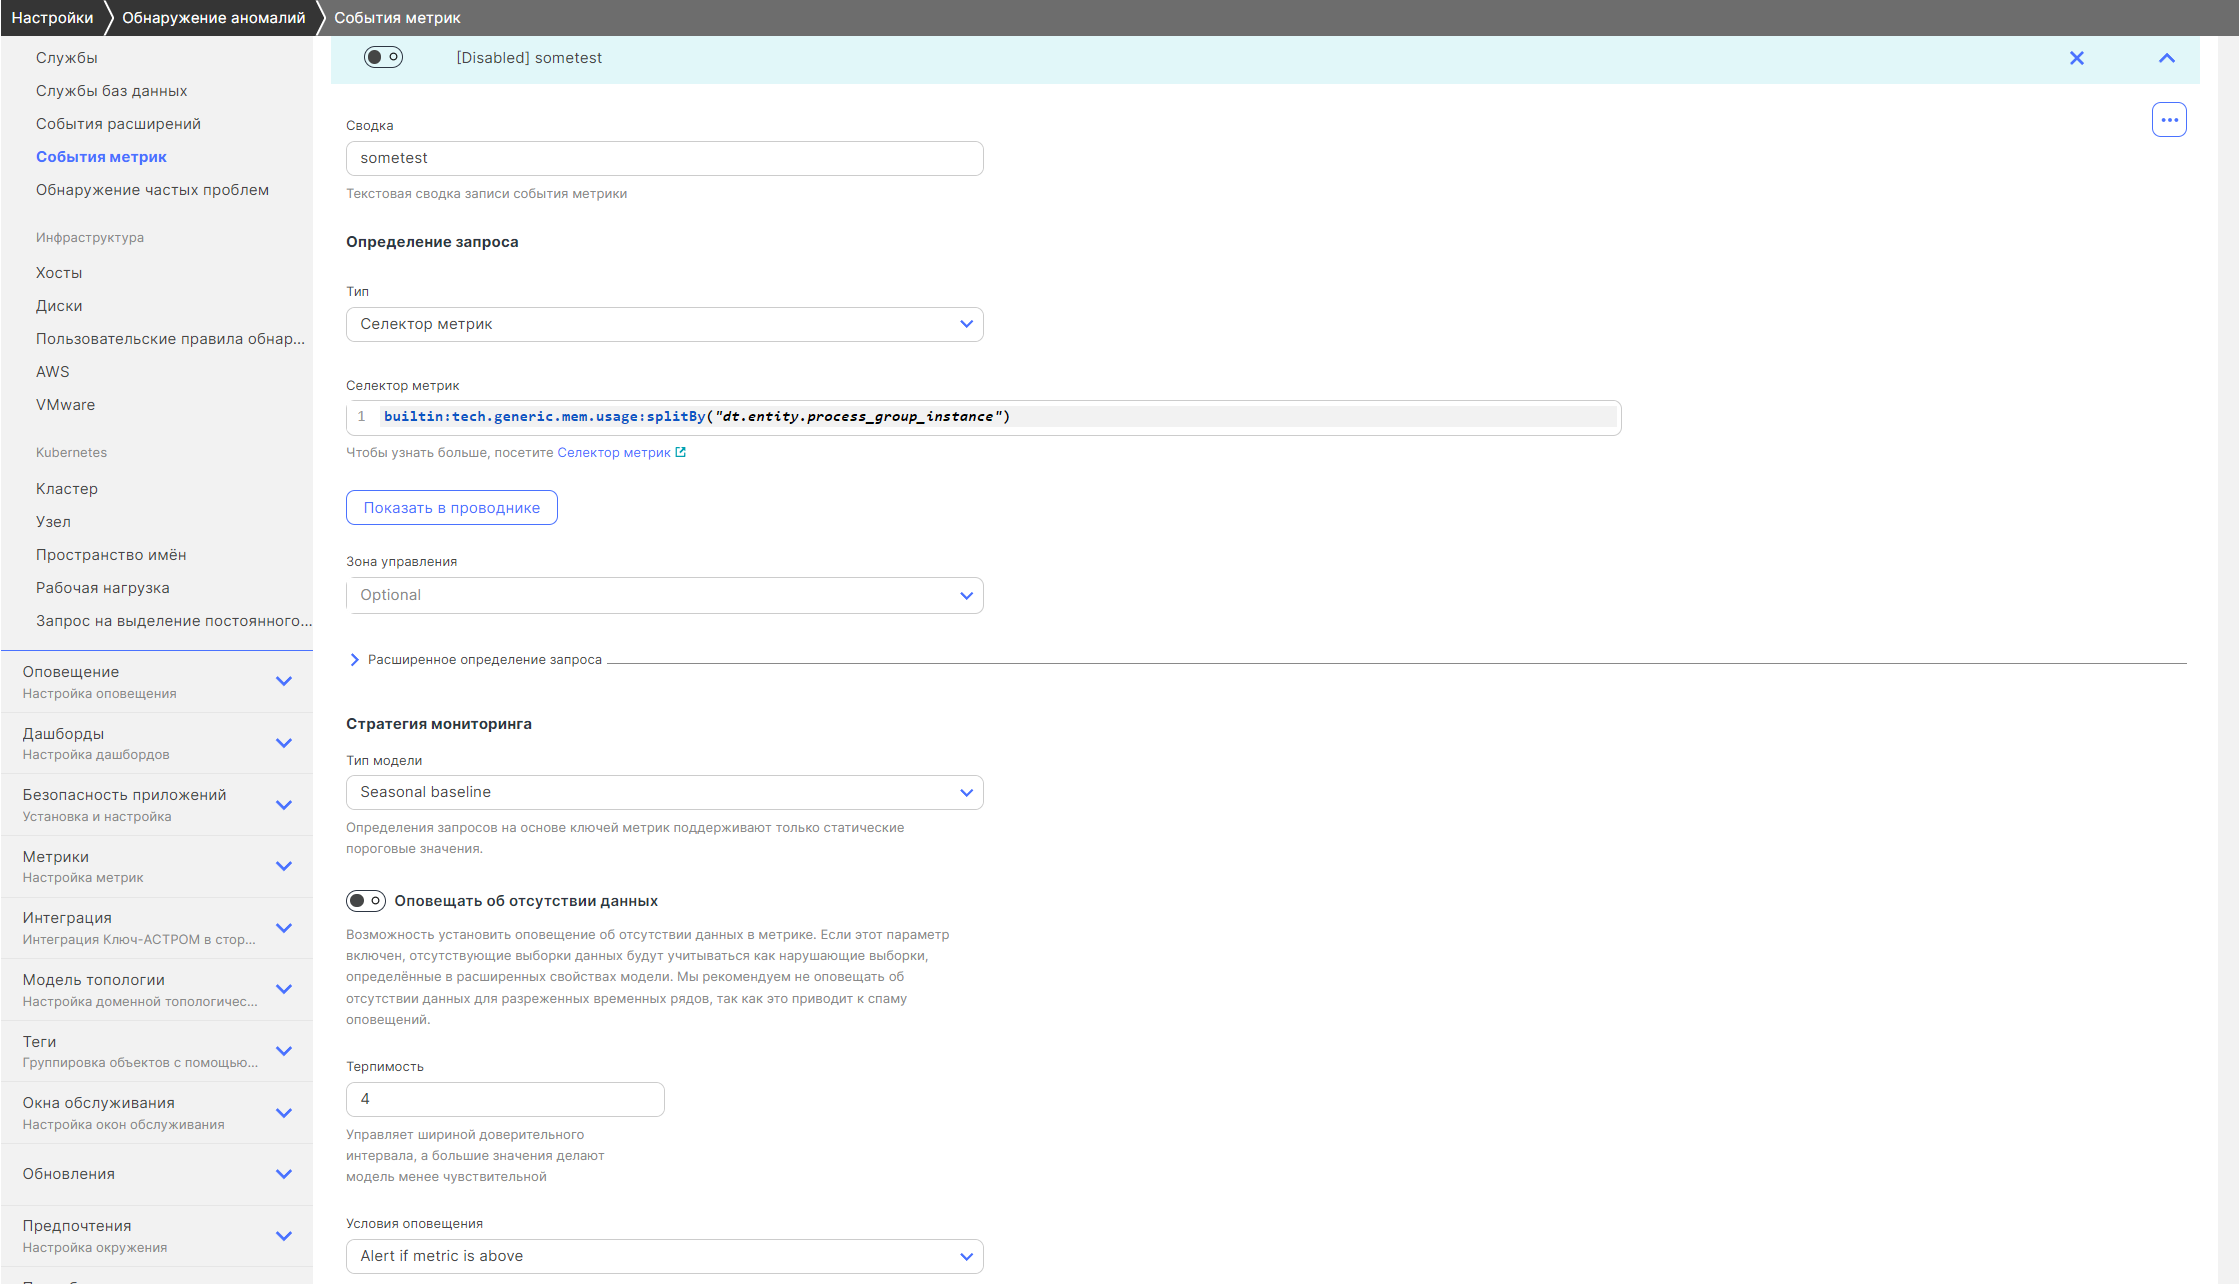Collapse the sometest entry with up chevron
Screen dimensions: 2239x1284
(2166, 58)
